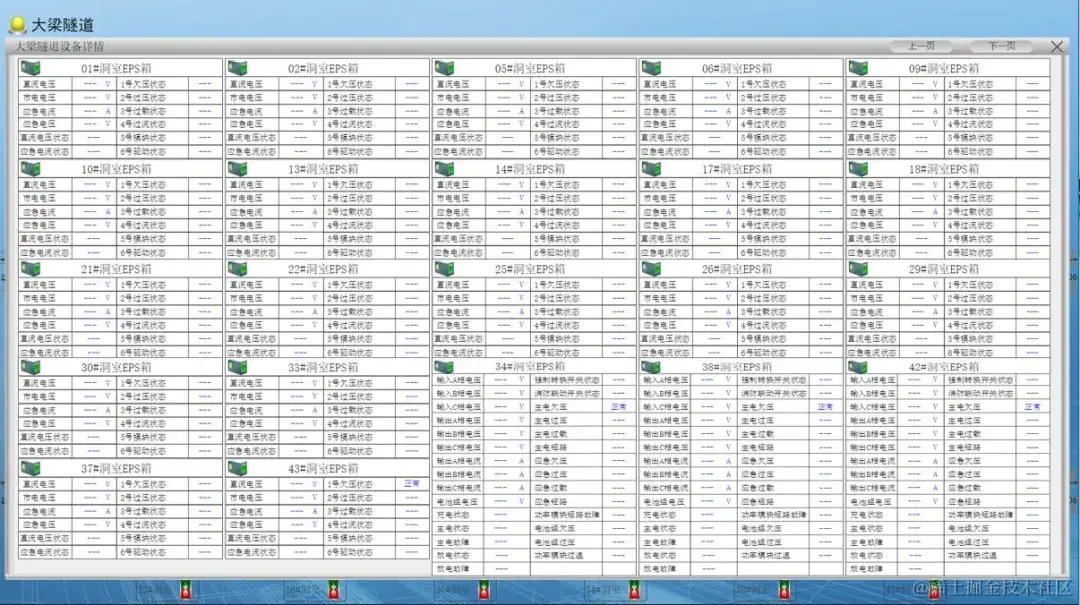Click the 09#洞室EPS箱 title
This screenshot has height=605, width=1080.
point(944,69)
